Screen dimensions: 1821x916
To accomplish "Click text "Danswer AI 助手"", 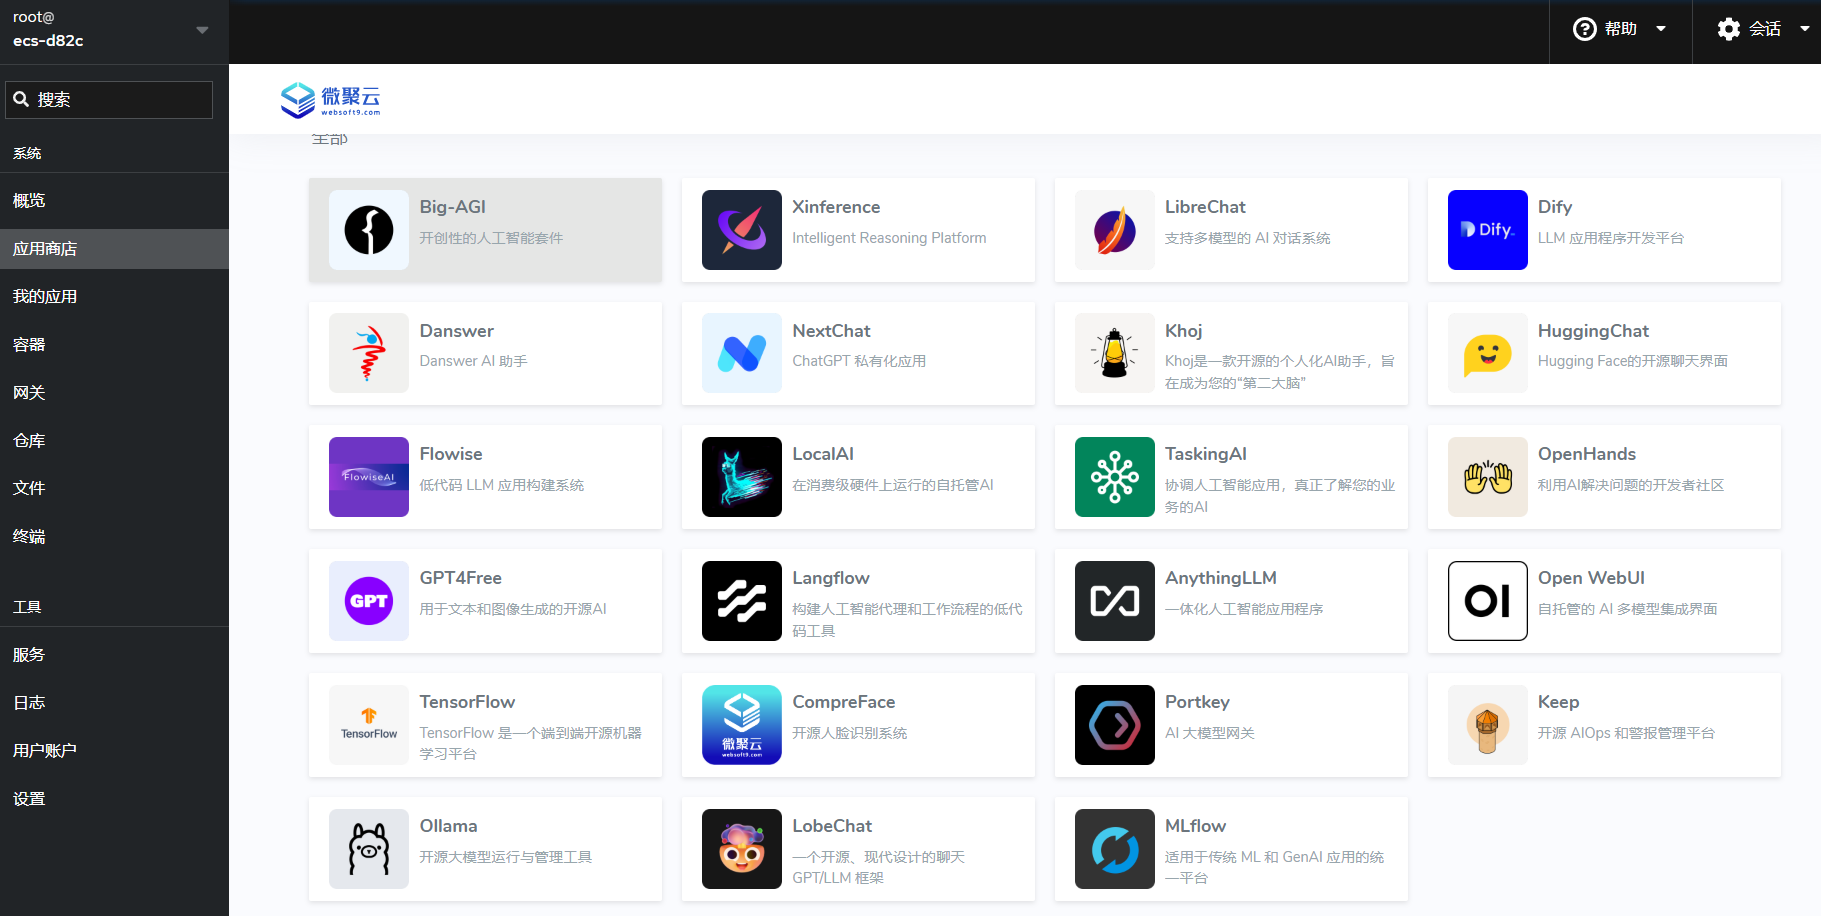I will 473,361.
